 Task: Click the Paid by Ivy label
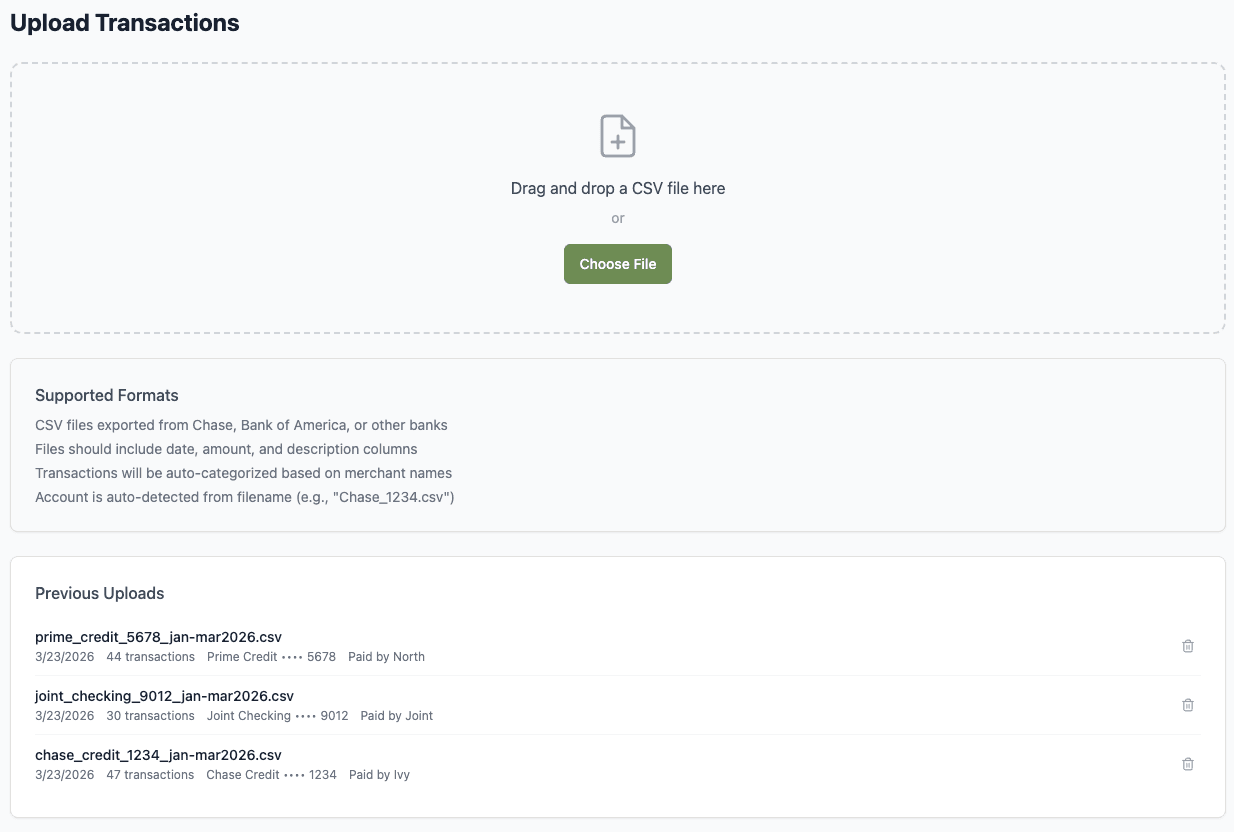[379, 775]
